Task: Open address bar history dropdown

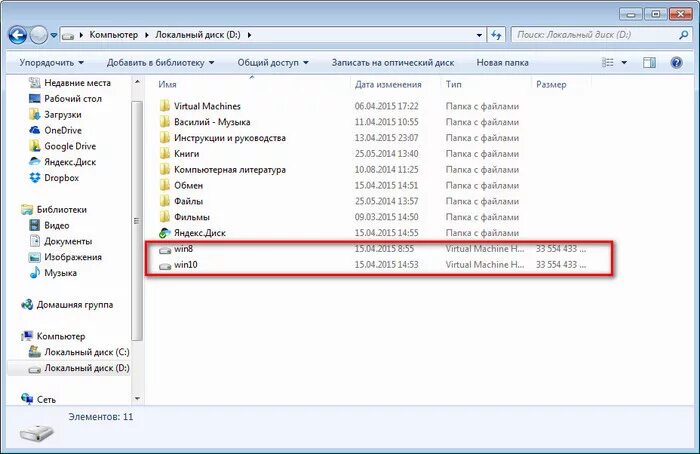Action: click(x=479, y=35)
